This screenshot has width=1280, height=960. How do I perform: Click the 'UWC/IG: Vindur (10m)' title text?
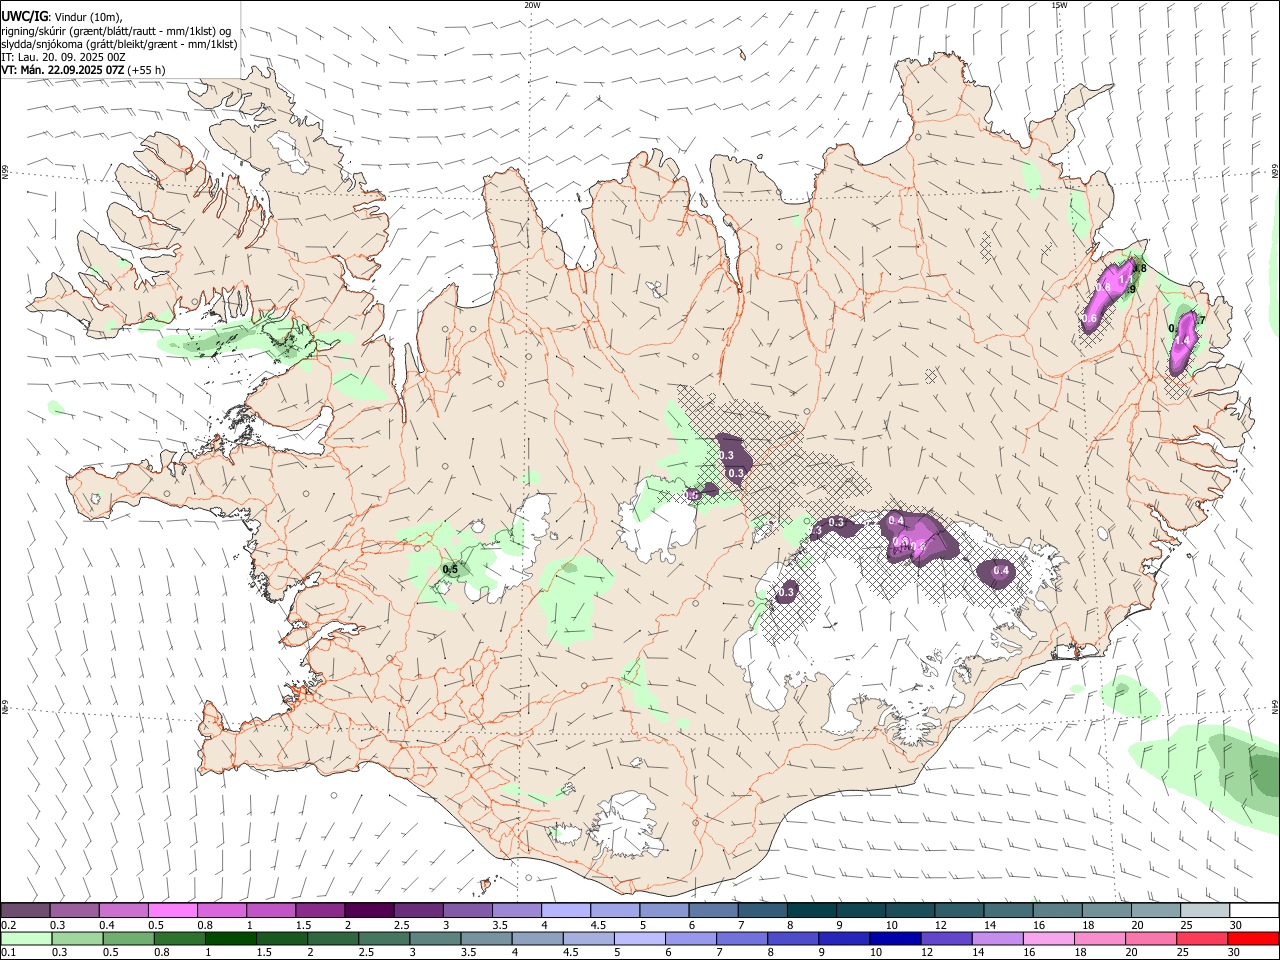(x=62, y=16)
